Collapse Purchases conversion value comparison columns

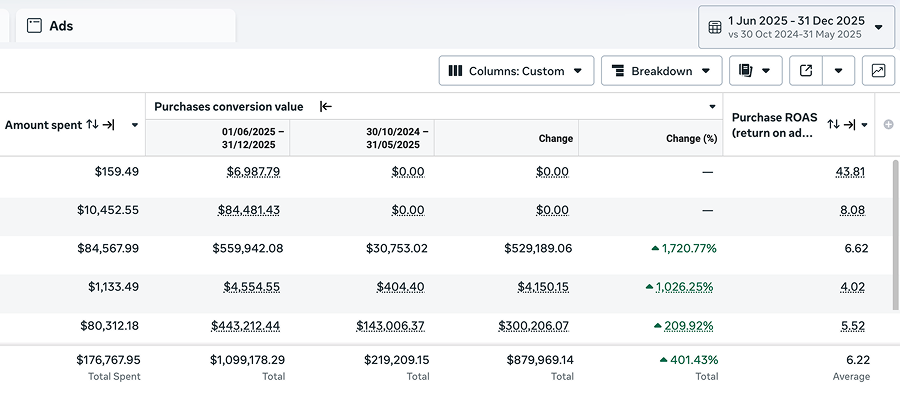pos(325,106)
